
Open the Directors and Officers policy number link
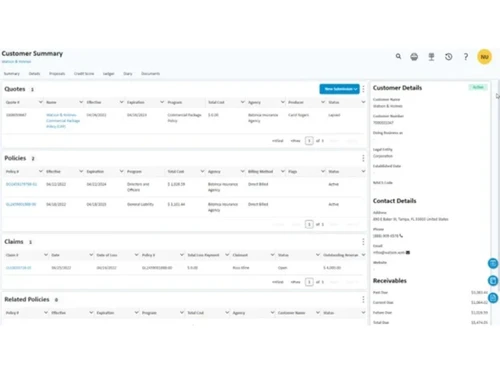(21, 184)
